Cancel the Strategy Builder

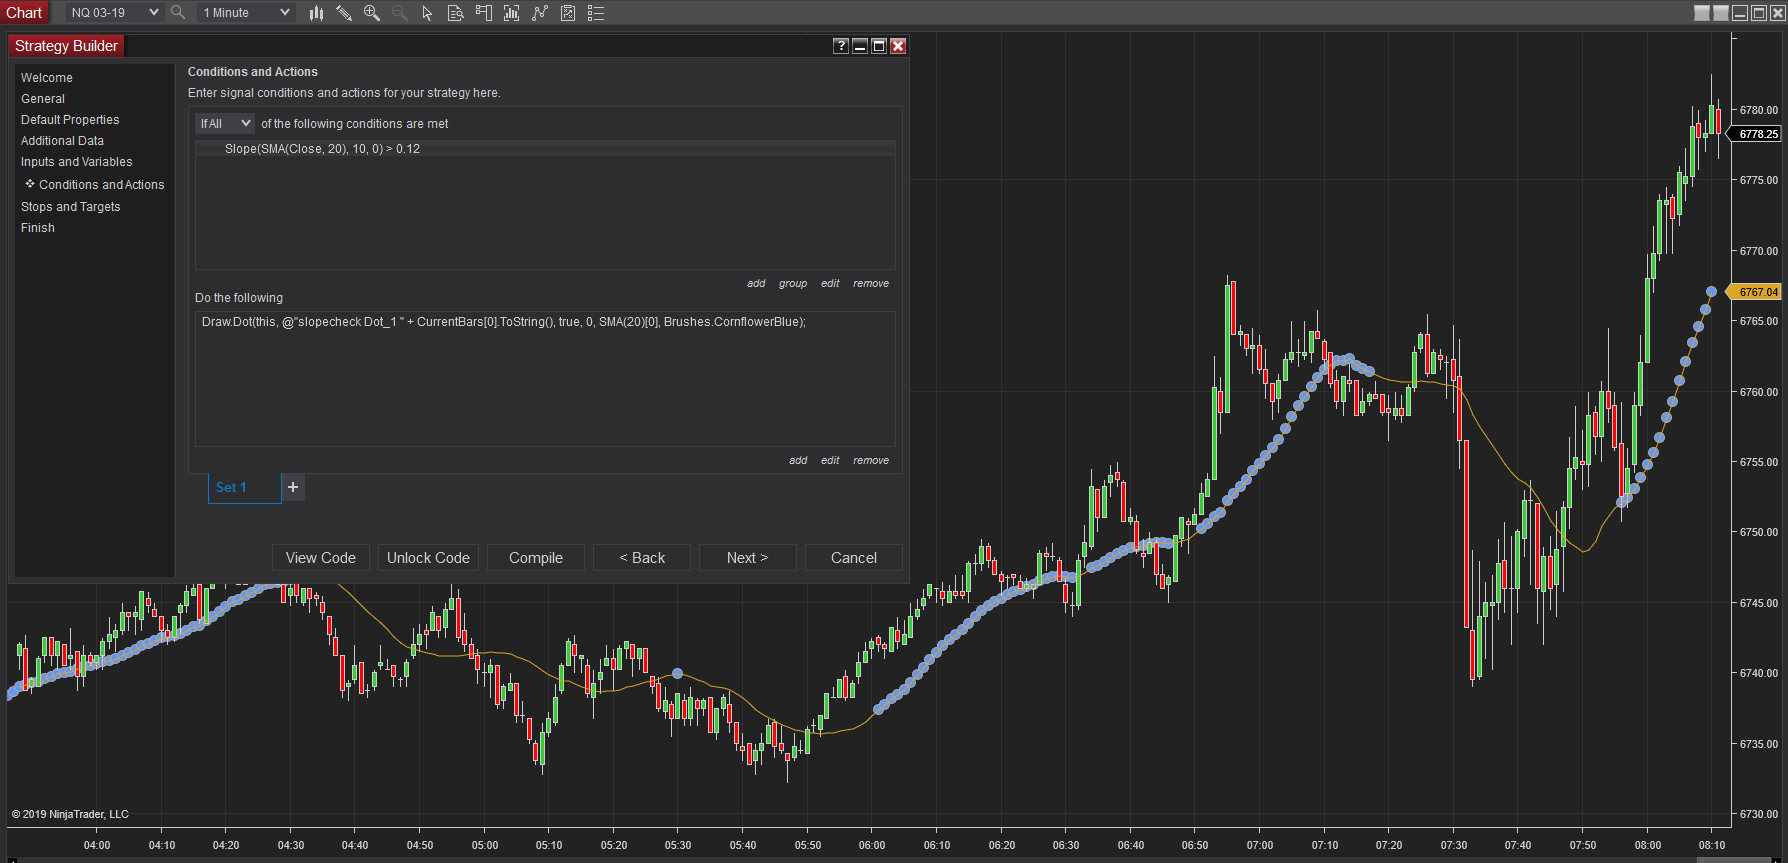[854, 558]
